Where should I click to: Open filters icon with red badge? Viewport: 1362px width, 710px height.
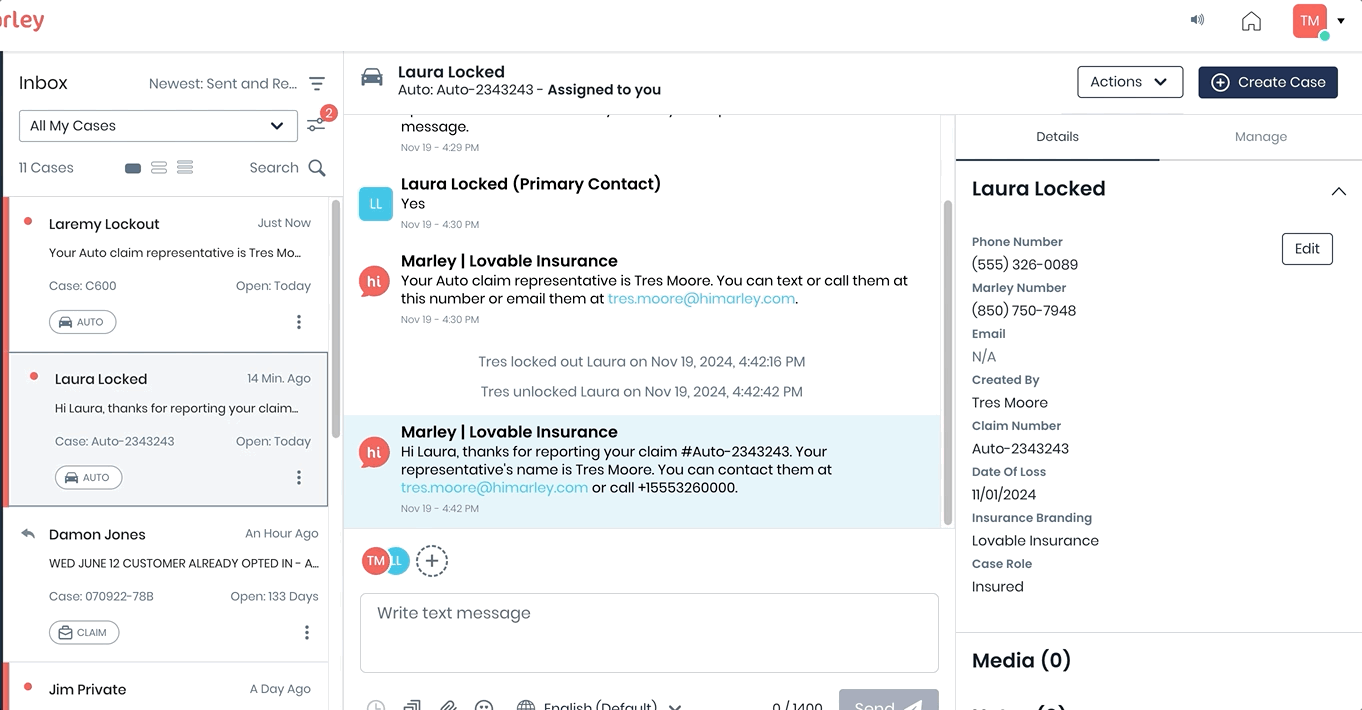point(316,125)
